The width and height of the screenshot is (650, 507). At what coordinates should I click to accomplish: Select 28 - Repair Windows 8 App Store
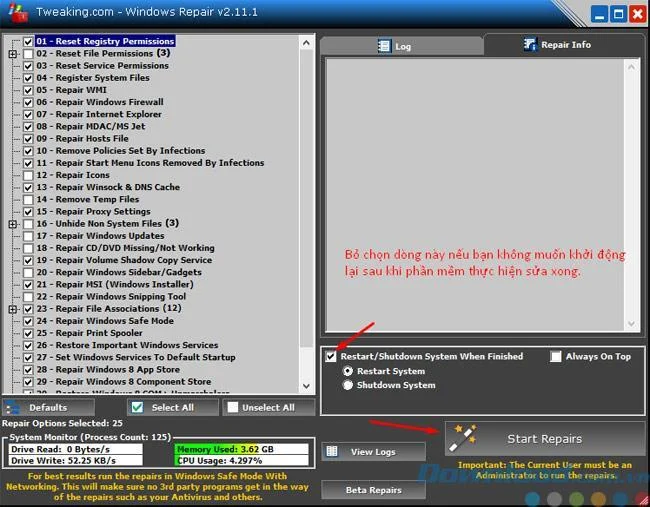click(x=108, y=370)
